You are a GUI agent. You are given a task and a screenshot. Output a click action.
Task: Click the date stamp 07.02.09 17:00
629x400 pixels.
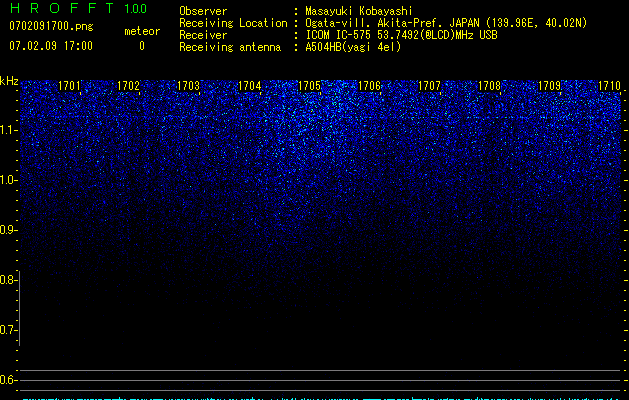pyautogui.click(x=51, y=46)
